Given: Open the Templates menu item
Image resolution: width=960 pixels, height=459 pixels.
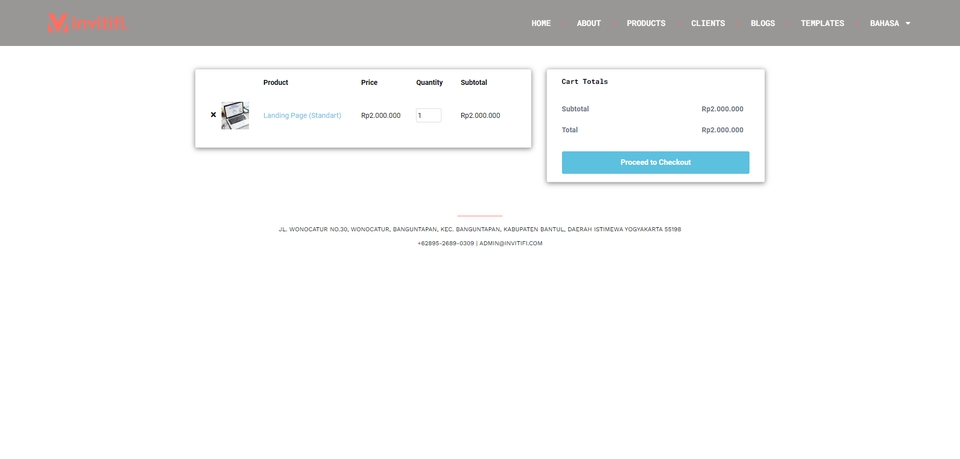Looking at the screenshot, I should point(822,23).
